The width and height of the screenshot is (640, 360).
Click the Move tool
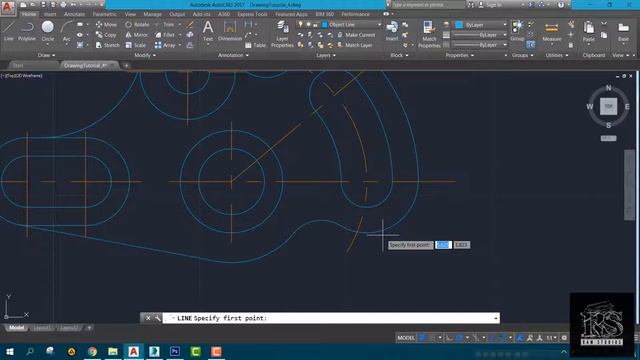pyautogui.click(x=106, y=24)
